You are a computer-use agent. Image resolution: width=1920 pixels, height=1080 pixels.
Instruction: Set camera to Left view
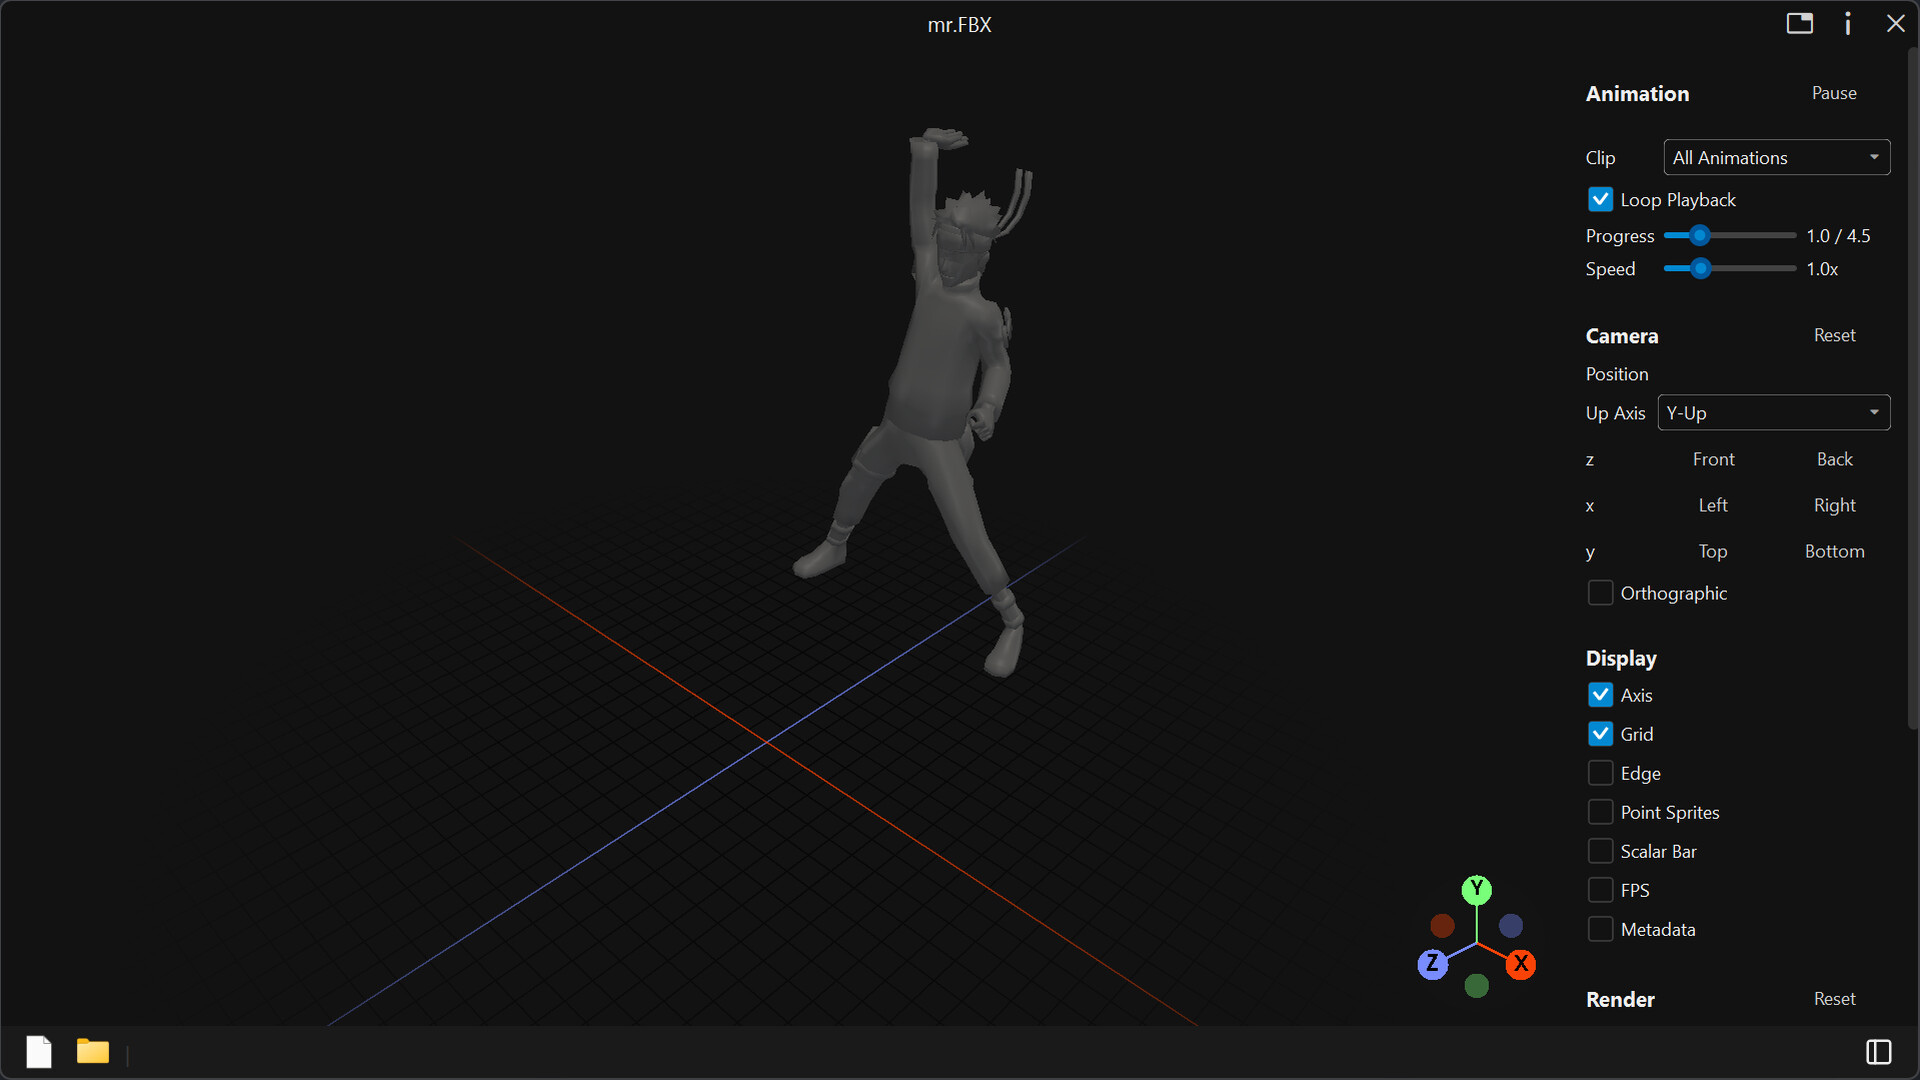pos(1713,505)
